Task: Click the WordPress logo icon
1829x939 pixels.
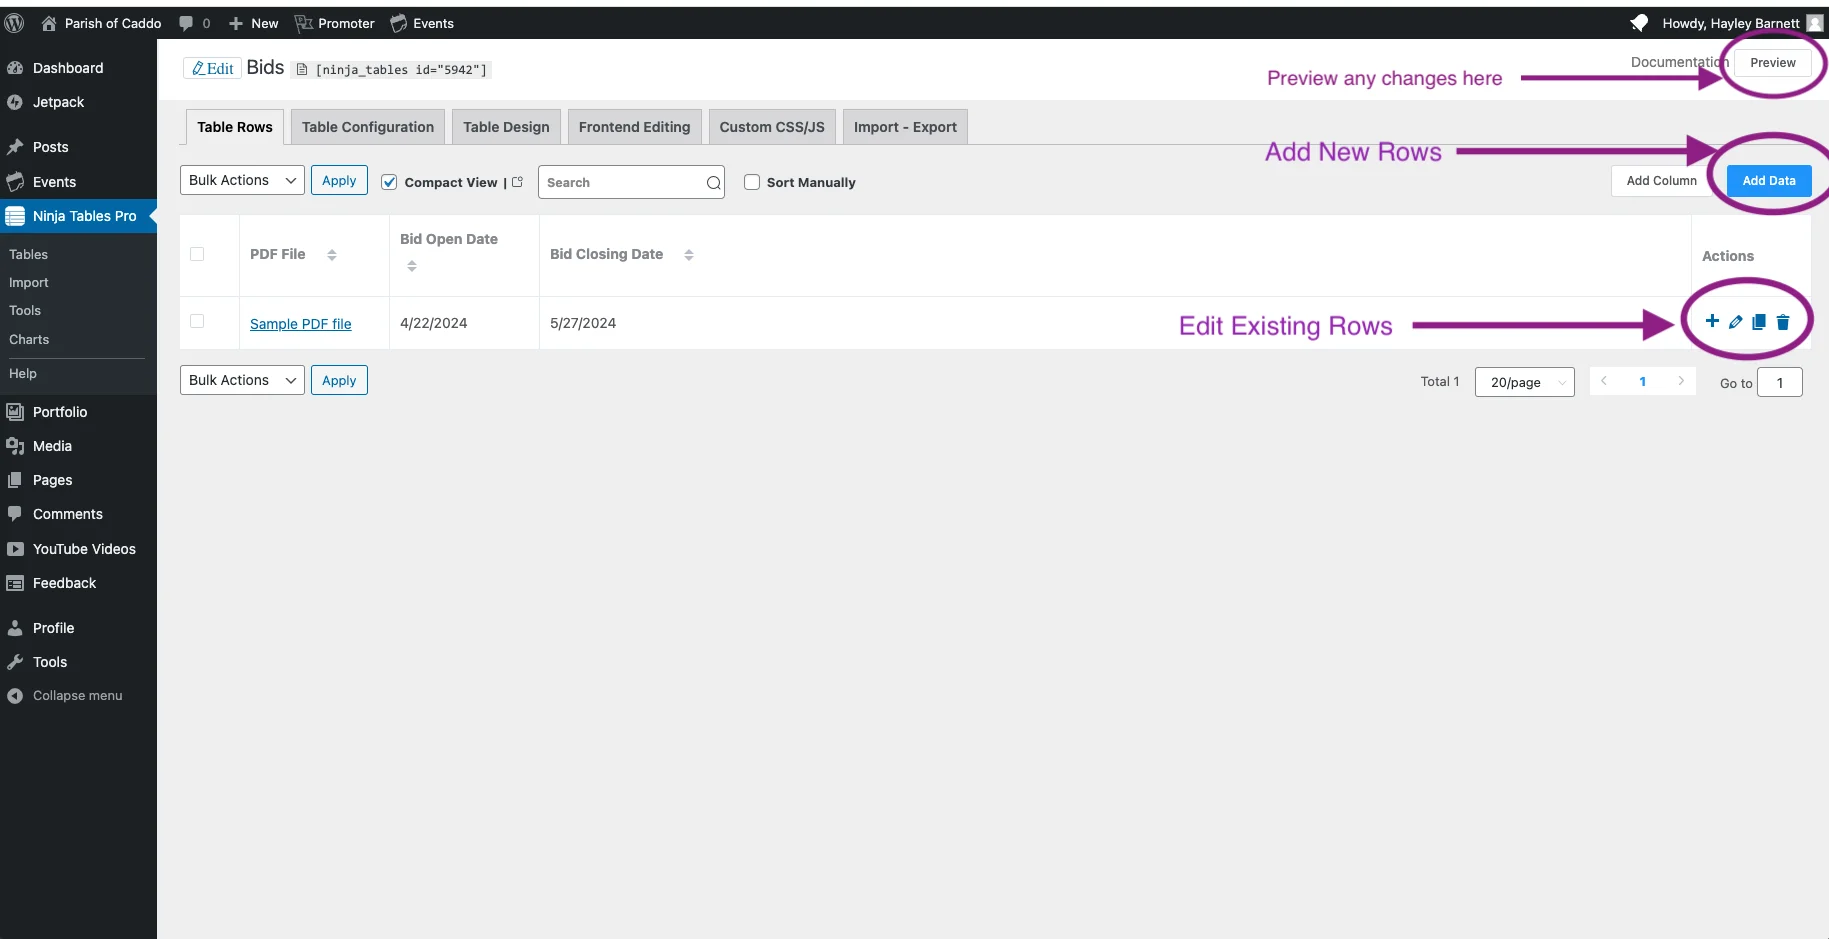Action: pyautogui.click(x=14, y=23)
